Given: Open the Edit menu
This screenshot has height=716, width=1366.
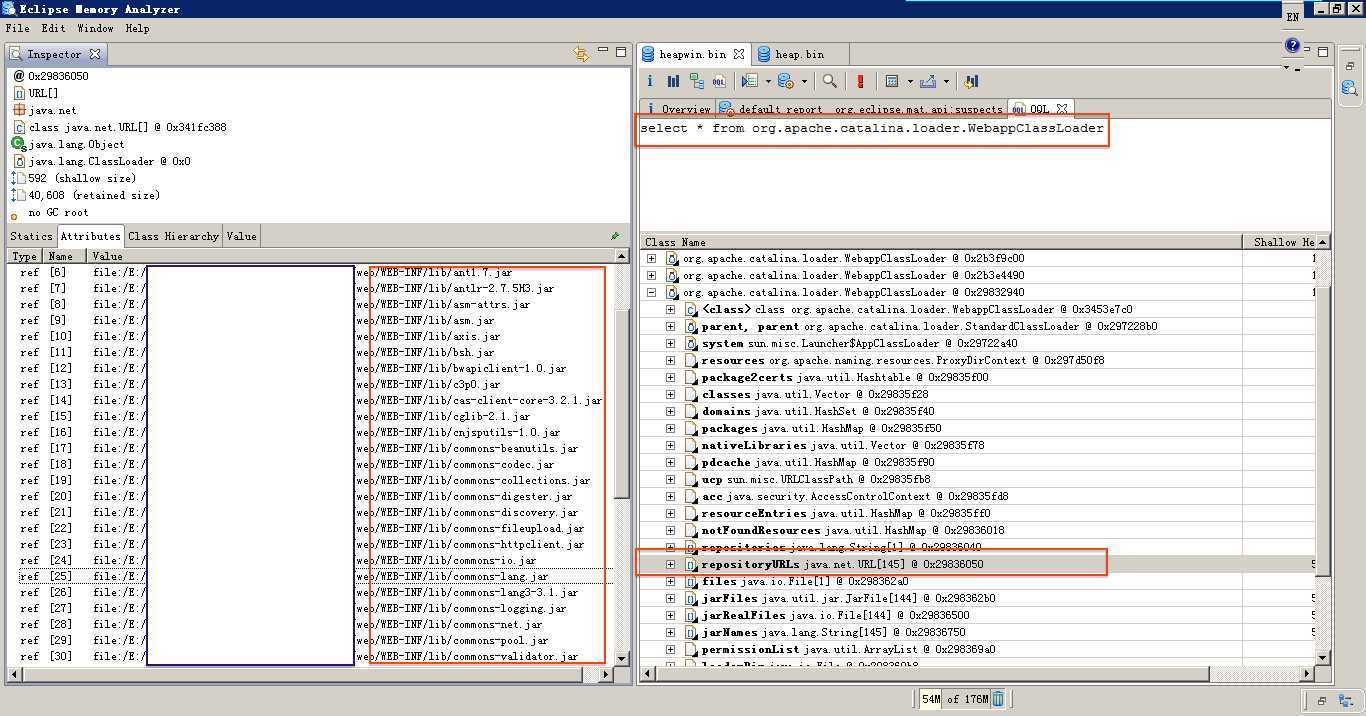Looking at the screenshot, I should click(x=53, y=28).
